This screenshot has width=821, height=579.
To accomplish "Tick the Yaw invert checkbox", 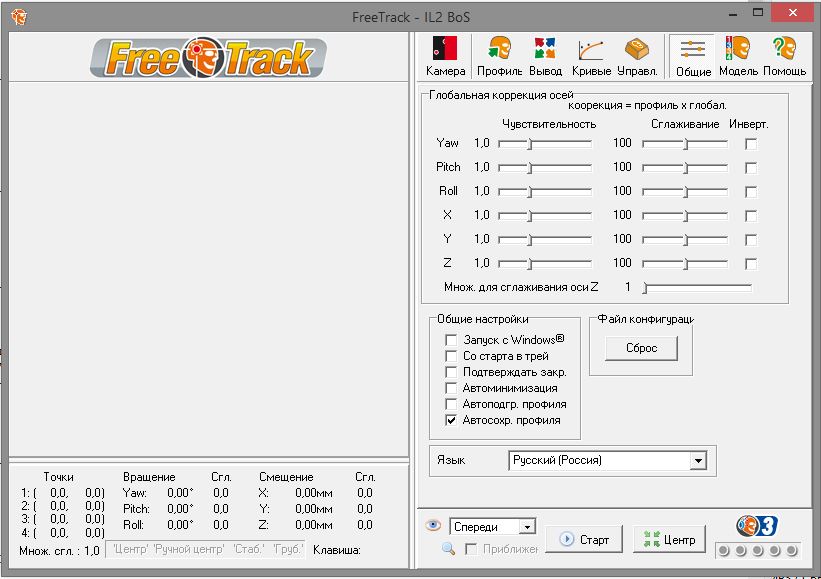I will coord(751,143).
